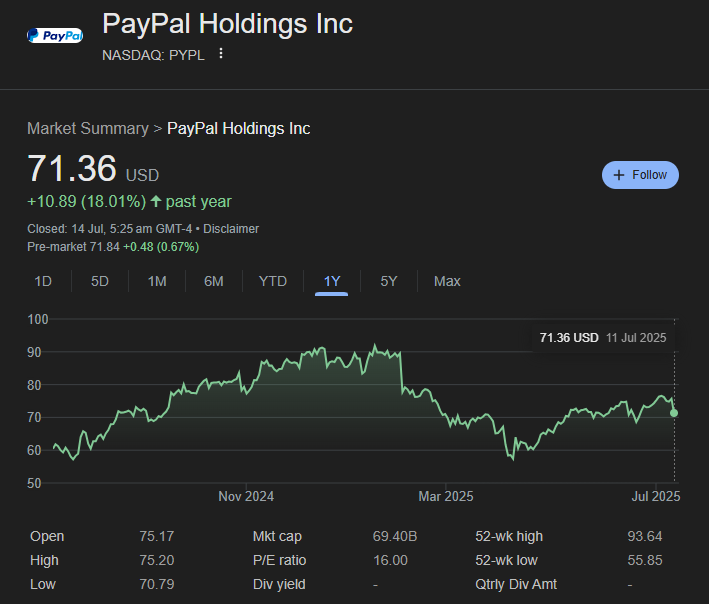Switch chart to 6M range
This screenshot has width=709, height=604.
click(x=213, y=281)
